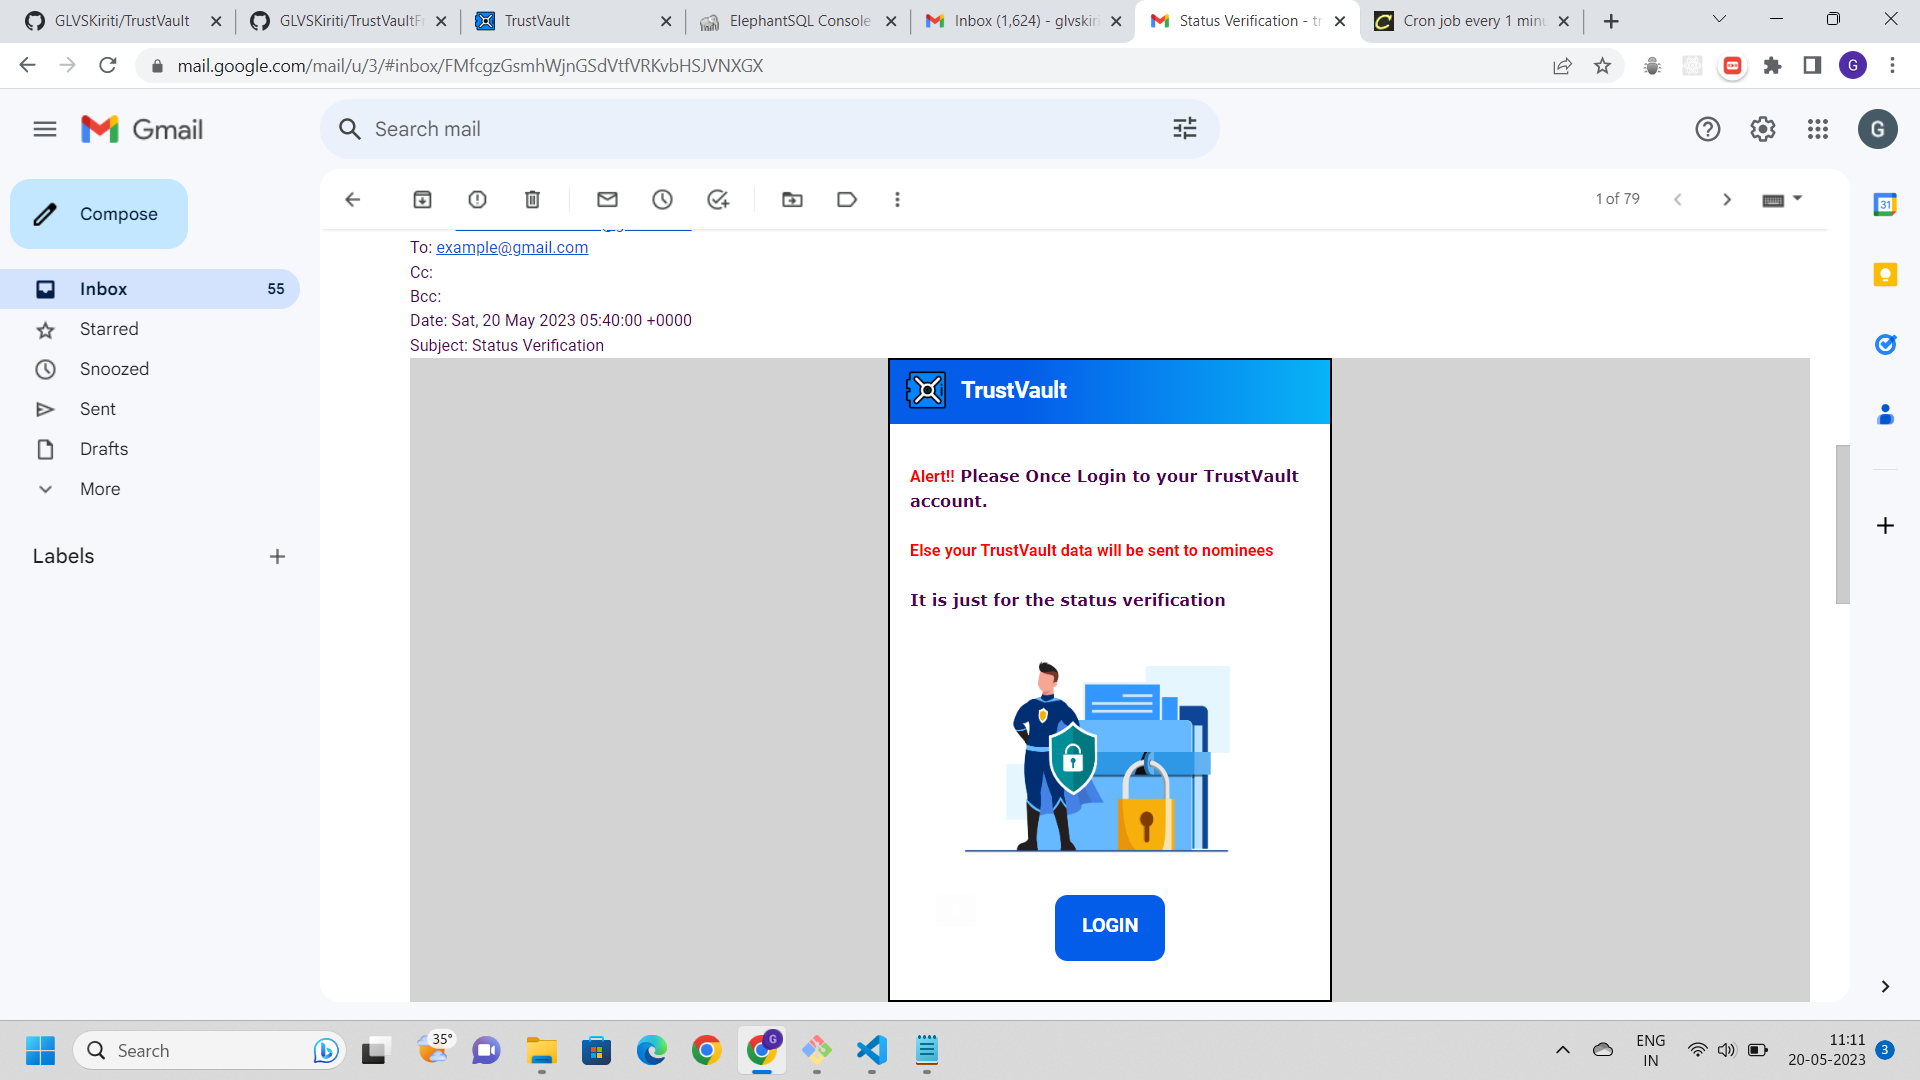Open Visual Studio Code from taskbar
Image resolution: width=1920 pixels, height=1080 pixels.
point(872,1050)
